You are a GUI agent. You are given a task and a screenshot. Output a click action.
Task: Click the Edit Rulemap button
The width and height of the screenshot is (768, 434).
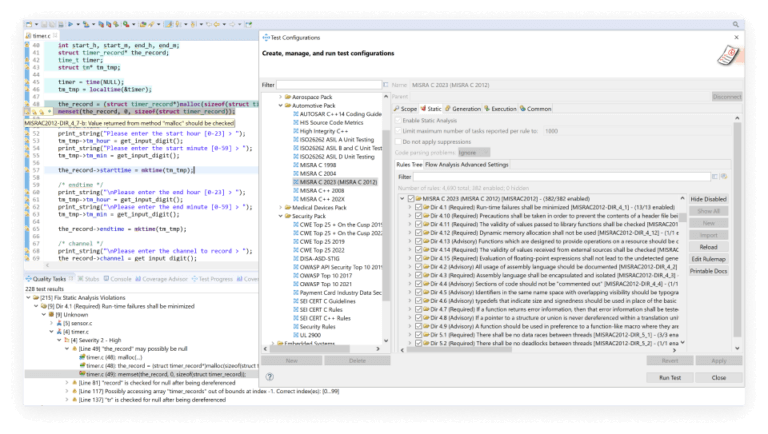708,259
